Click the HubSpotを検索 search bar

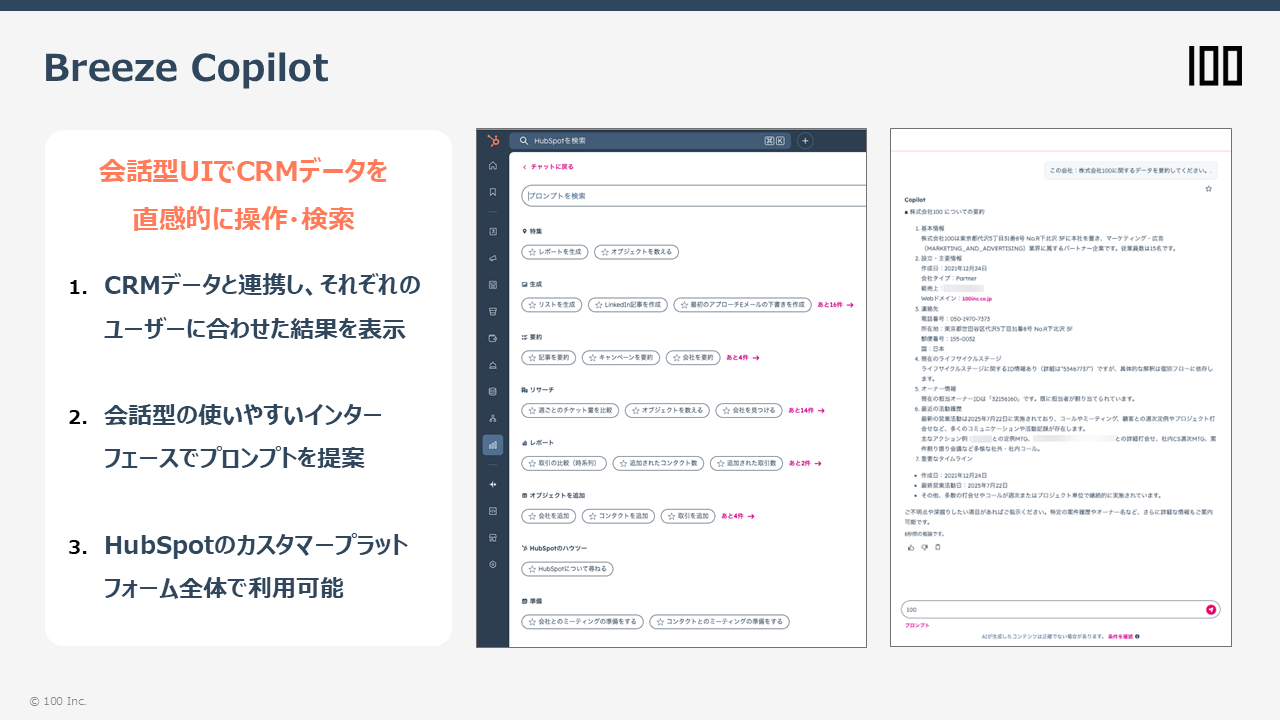click(649, 141)
